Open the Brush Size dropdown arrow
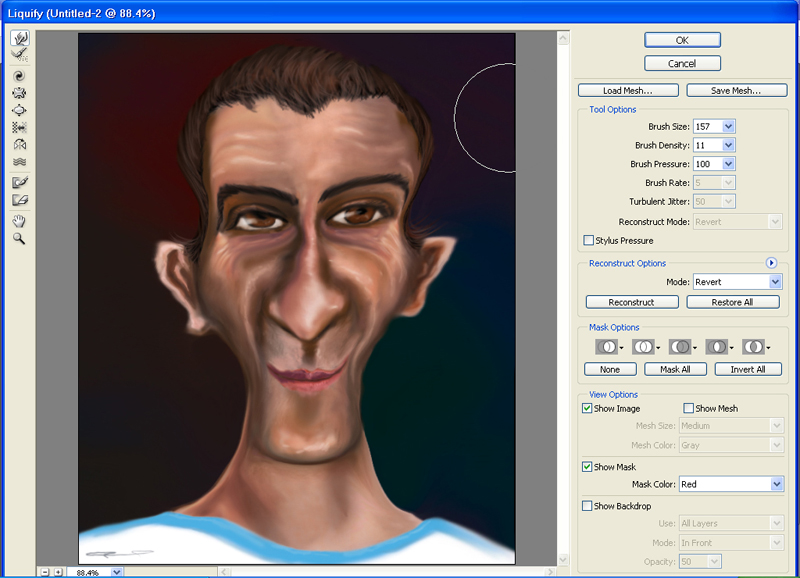The height and width of the screenshot is (578, 800). 728,126
